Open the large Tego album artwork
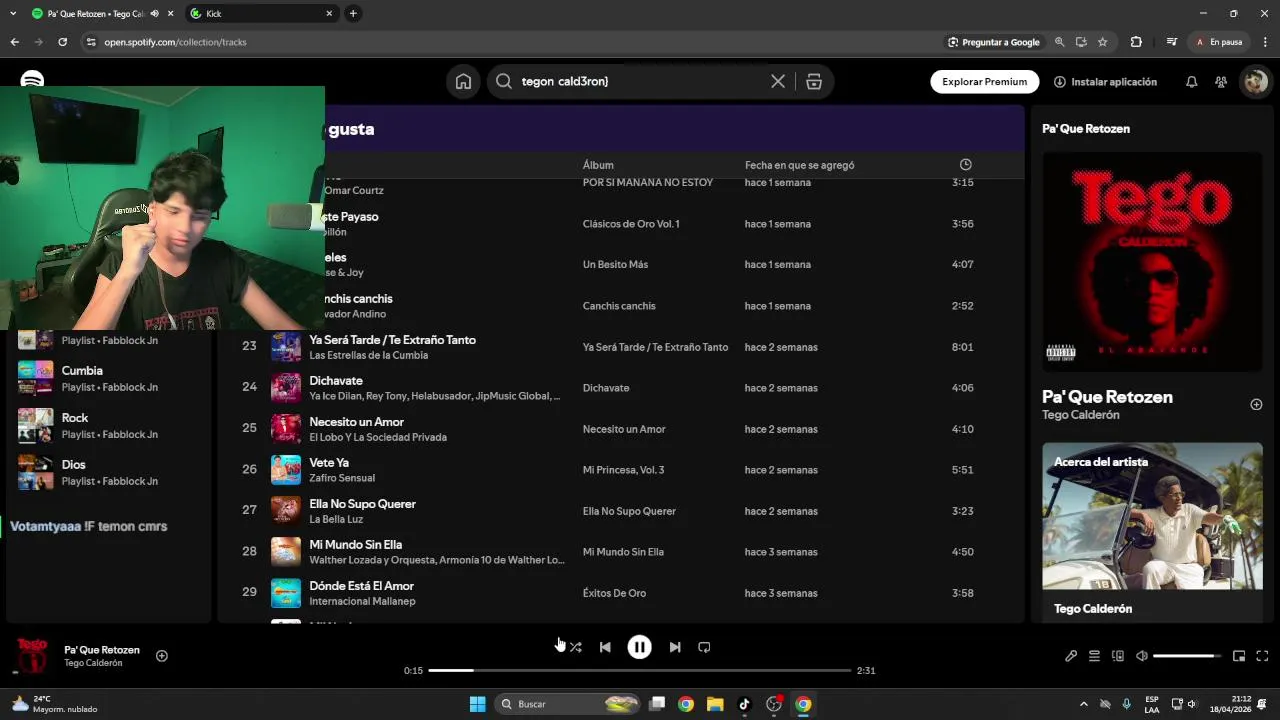1280x720 pixels. [x=1152, y=262]
